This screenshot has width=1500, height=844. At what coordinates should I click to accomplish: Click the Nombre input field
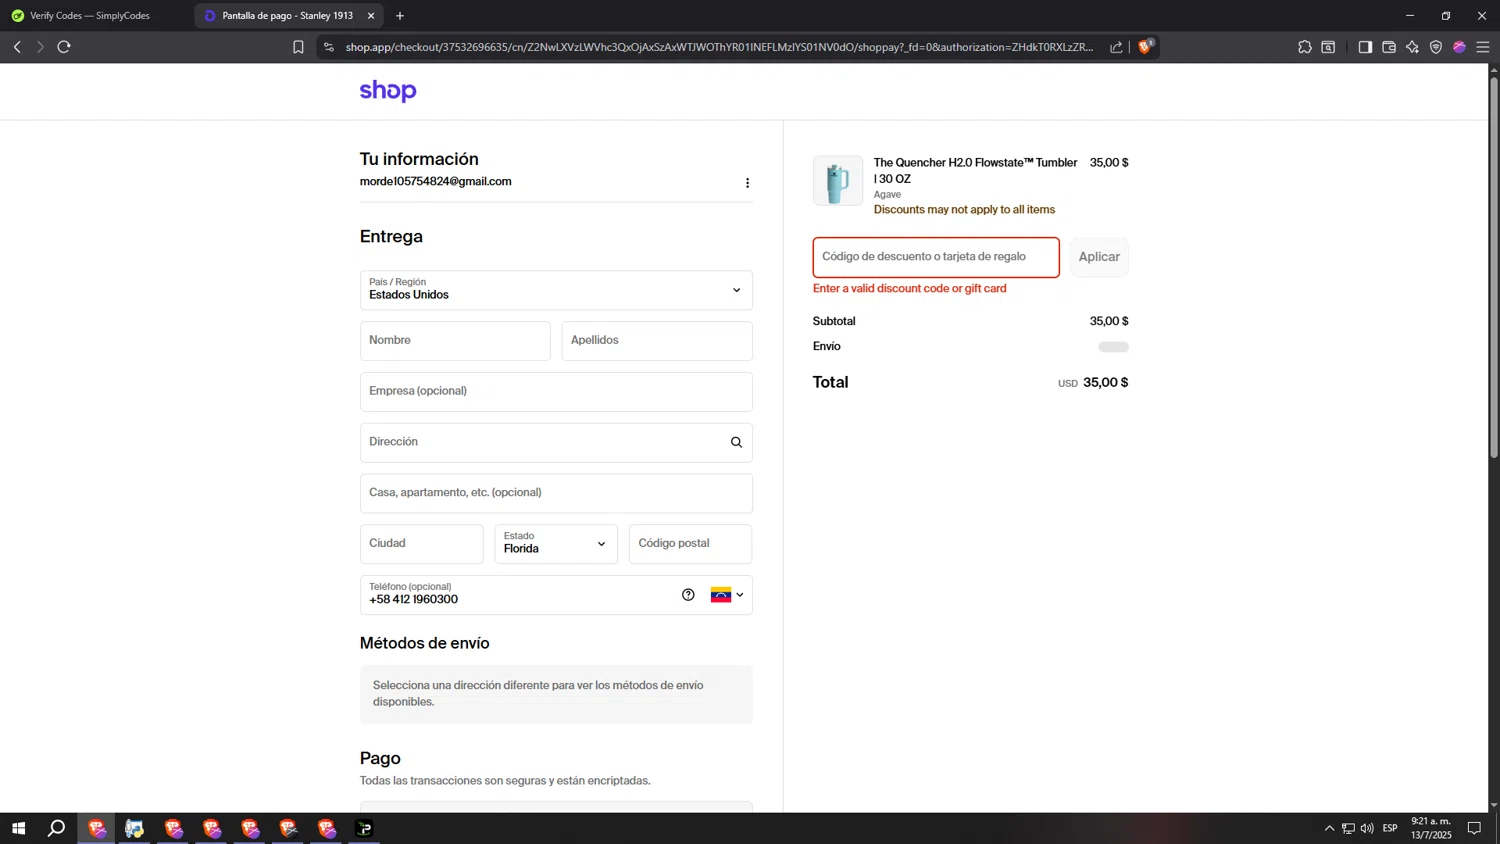tap(455, 341)
